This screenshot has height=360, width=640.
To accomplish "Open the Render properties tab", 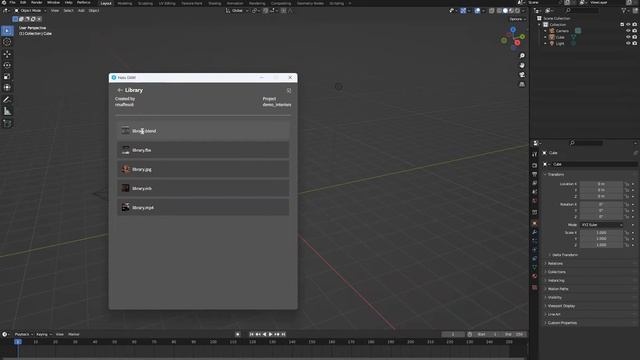I will [535, 165].
